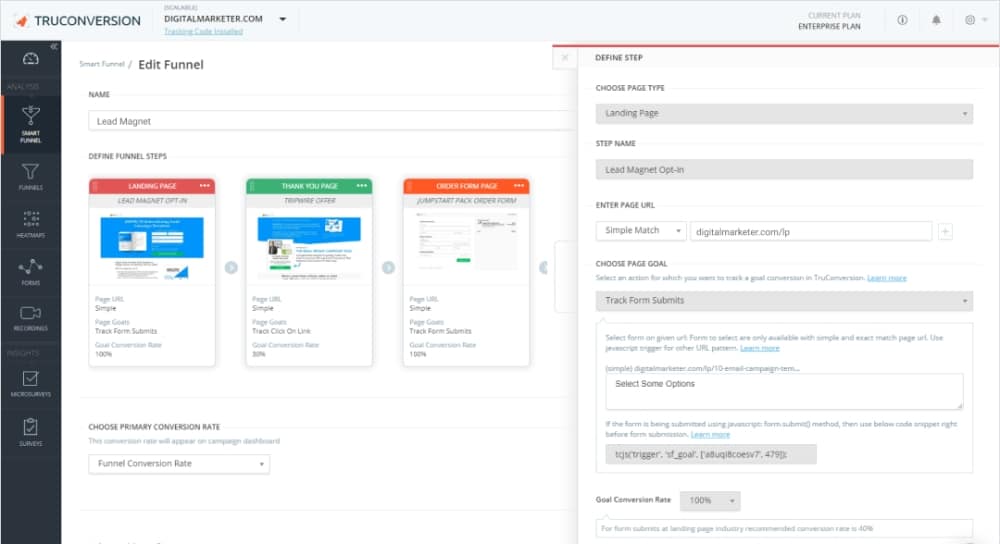The height and width of the screenshot is (544, 1000).
Task: Open Microsurveys from the sidebar
Action: (x=30, y=383)
